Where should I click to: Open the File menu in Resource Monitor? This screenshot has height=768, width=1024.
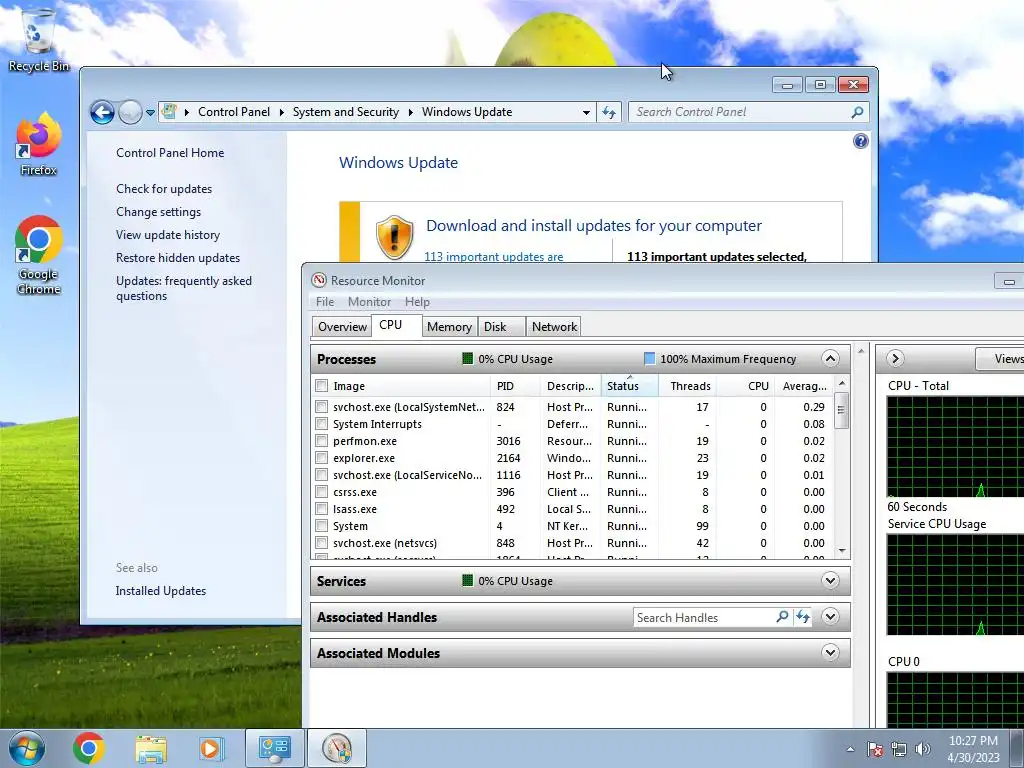tap(325, 302)
